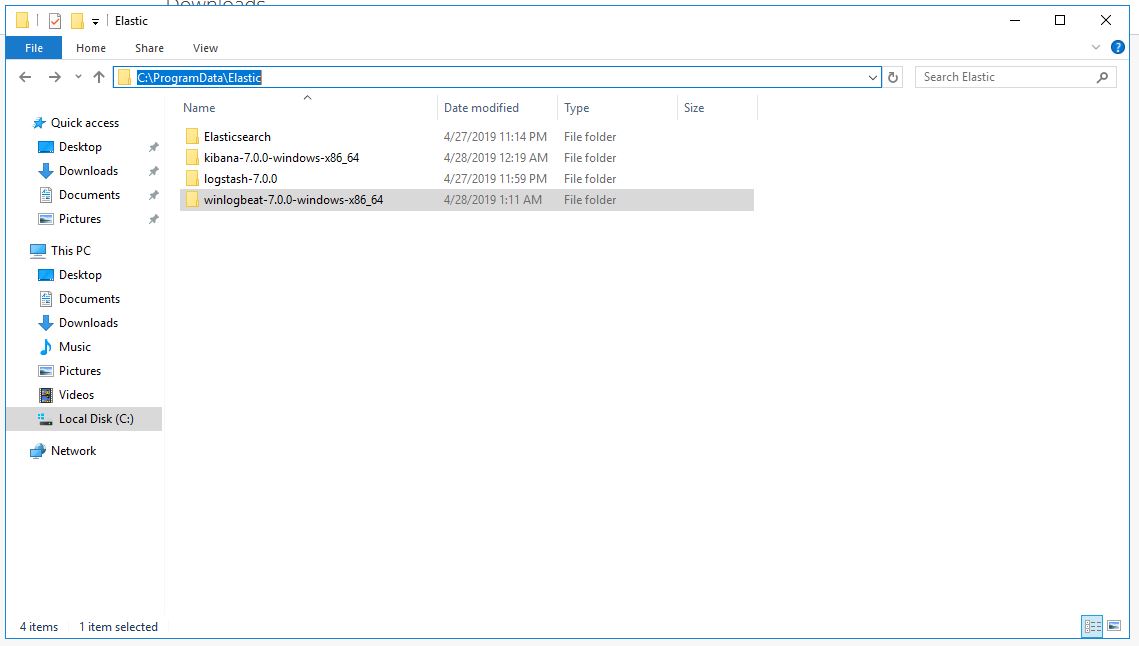Minimize the Elastic window
This screenshot has width=1139, height=646.
(1015, 20)
